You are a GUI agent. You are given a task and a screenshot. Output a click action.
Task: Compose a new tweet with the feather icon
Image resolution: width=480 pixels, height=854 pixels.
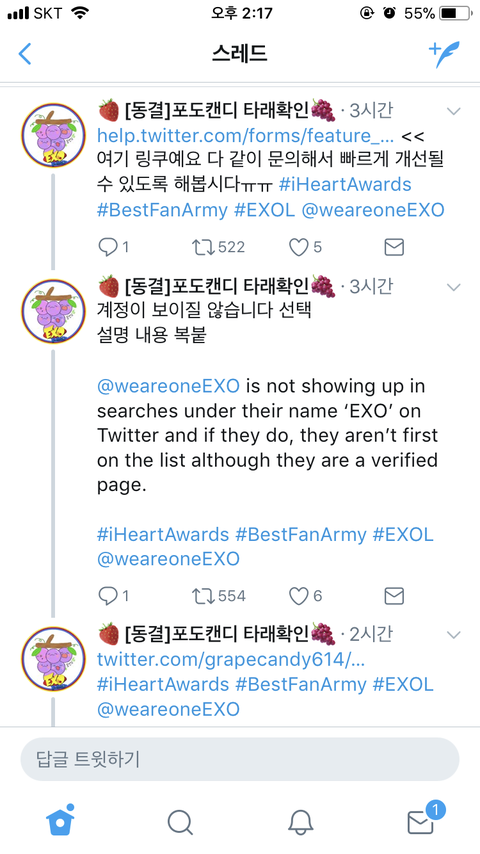coord(444,54)
